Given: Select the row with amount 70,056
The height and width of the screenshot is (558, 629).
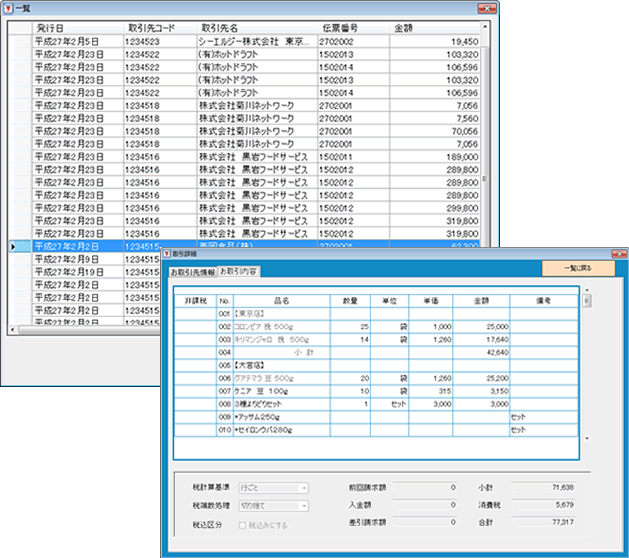Looking at the screenshot, I should click(x=245, y=131).
